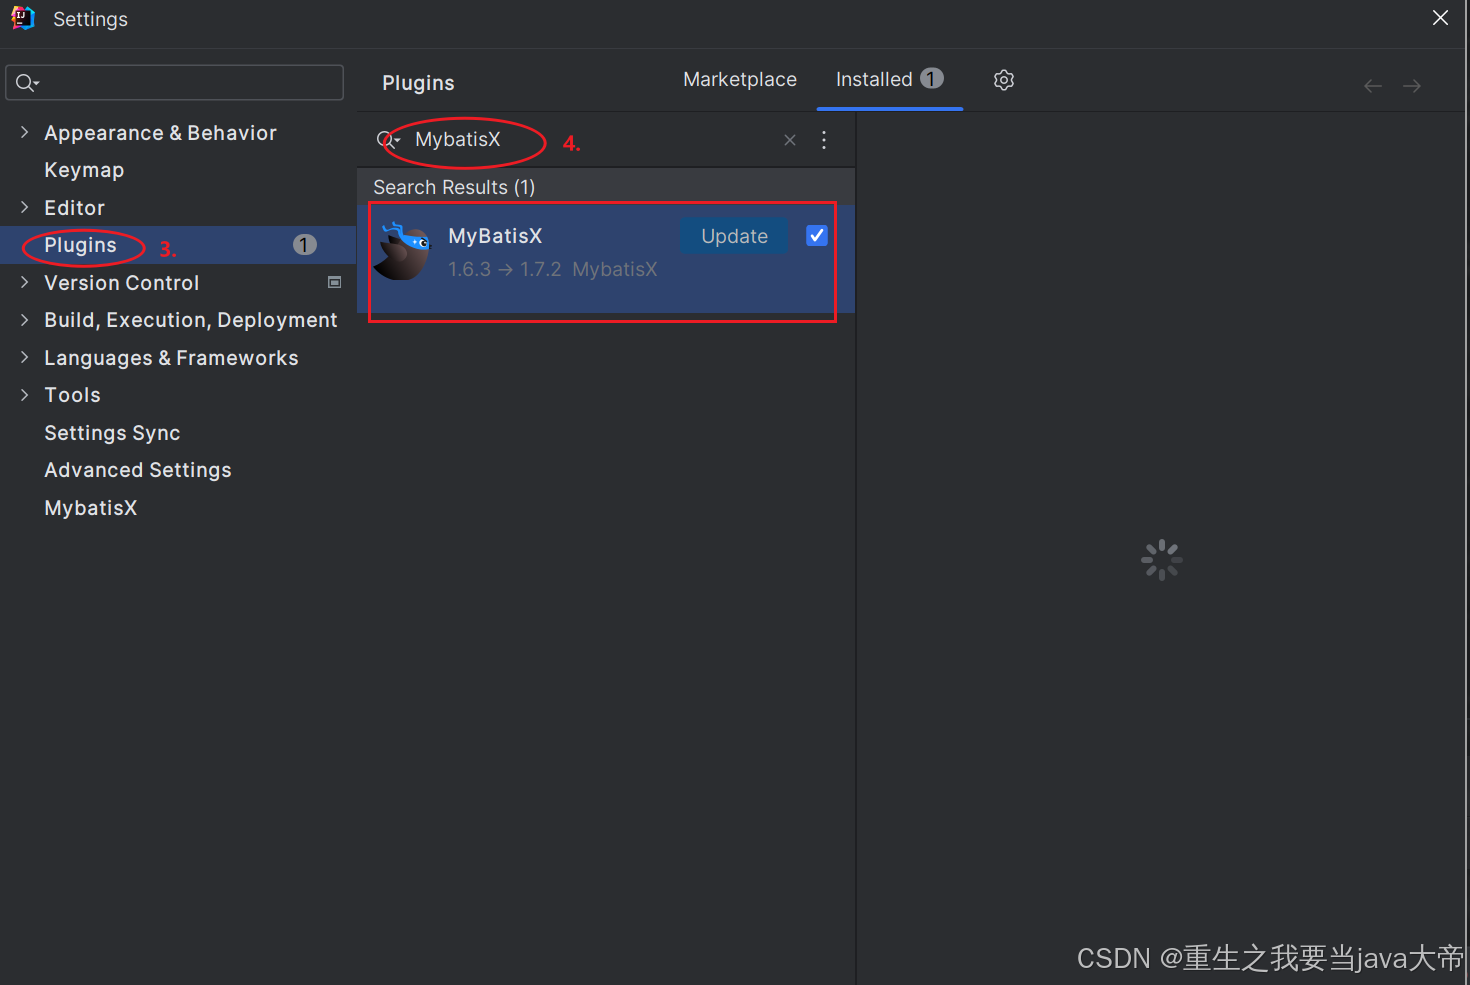Click the Installed tab update count badge
The height and width of the screenshot is (985, 1470).
(932, 78)
